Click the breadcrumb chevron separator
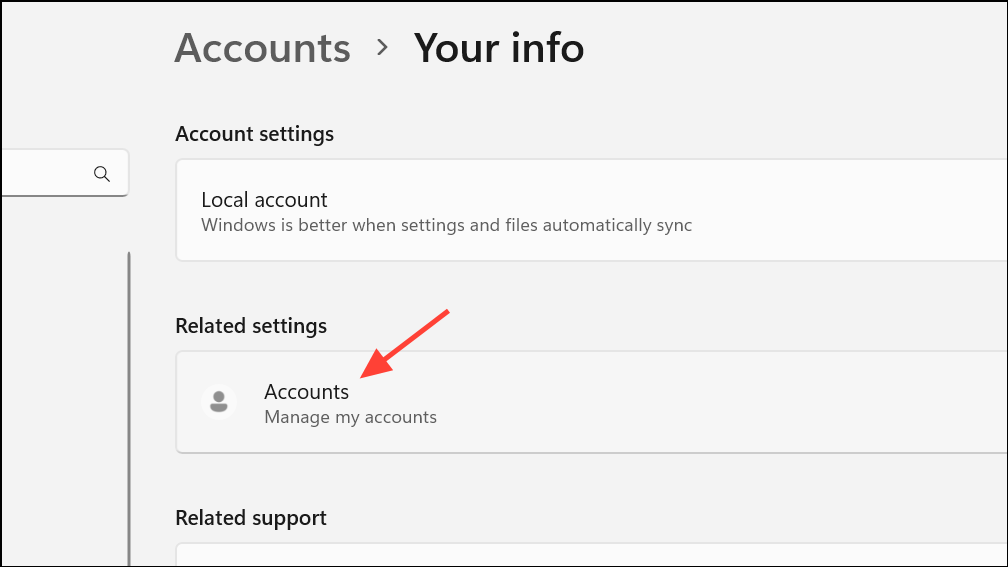1008x567 pixels. point(382,47)
